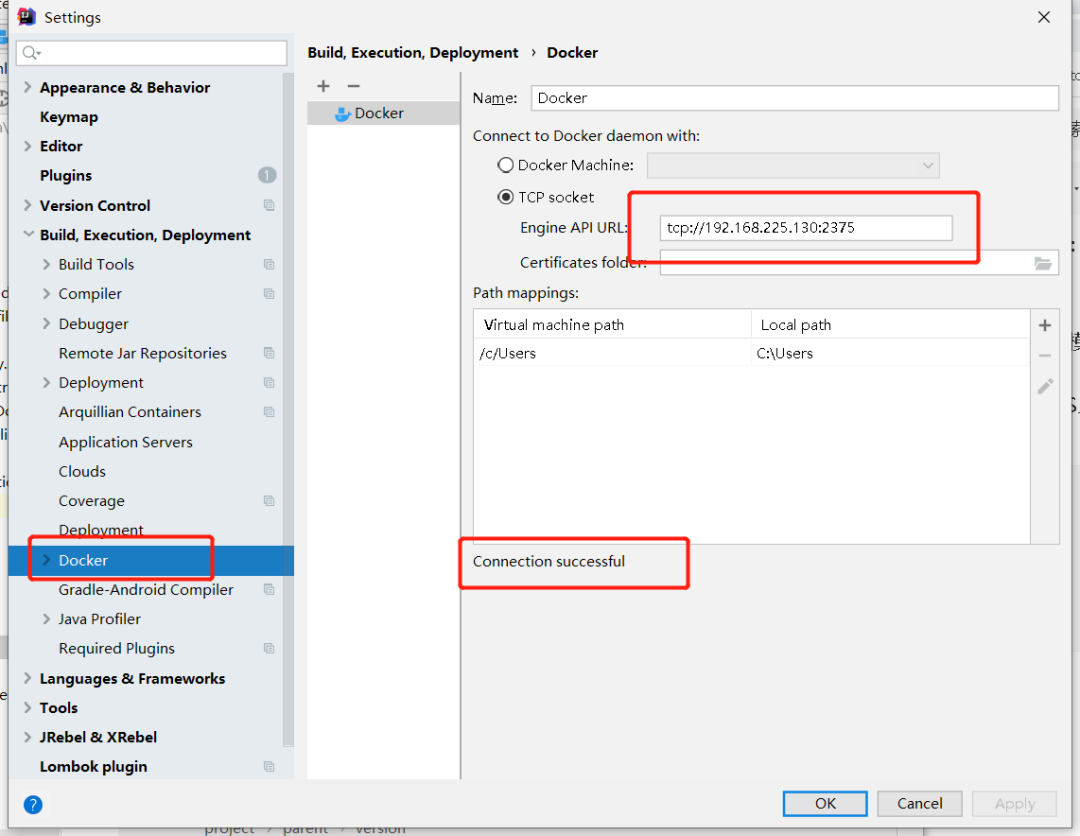Click the settings tree vertical scrollbar
1080x836 pixels.
coord(288,409)
